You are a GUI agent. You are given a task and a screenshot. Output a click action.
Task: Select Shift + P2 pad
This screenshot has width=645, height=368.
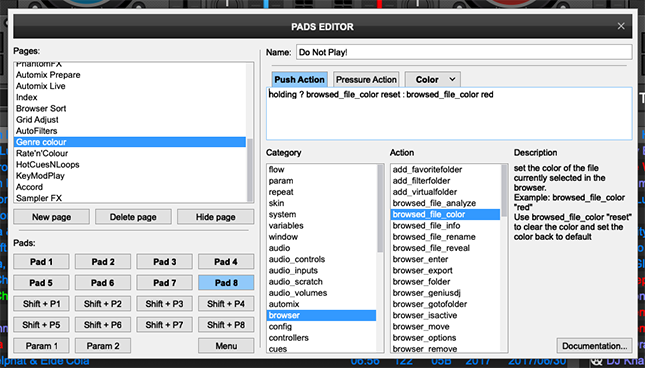coord(103,304)
